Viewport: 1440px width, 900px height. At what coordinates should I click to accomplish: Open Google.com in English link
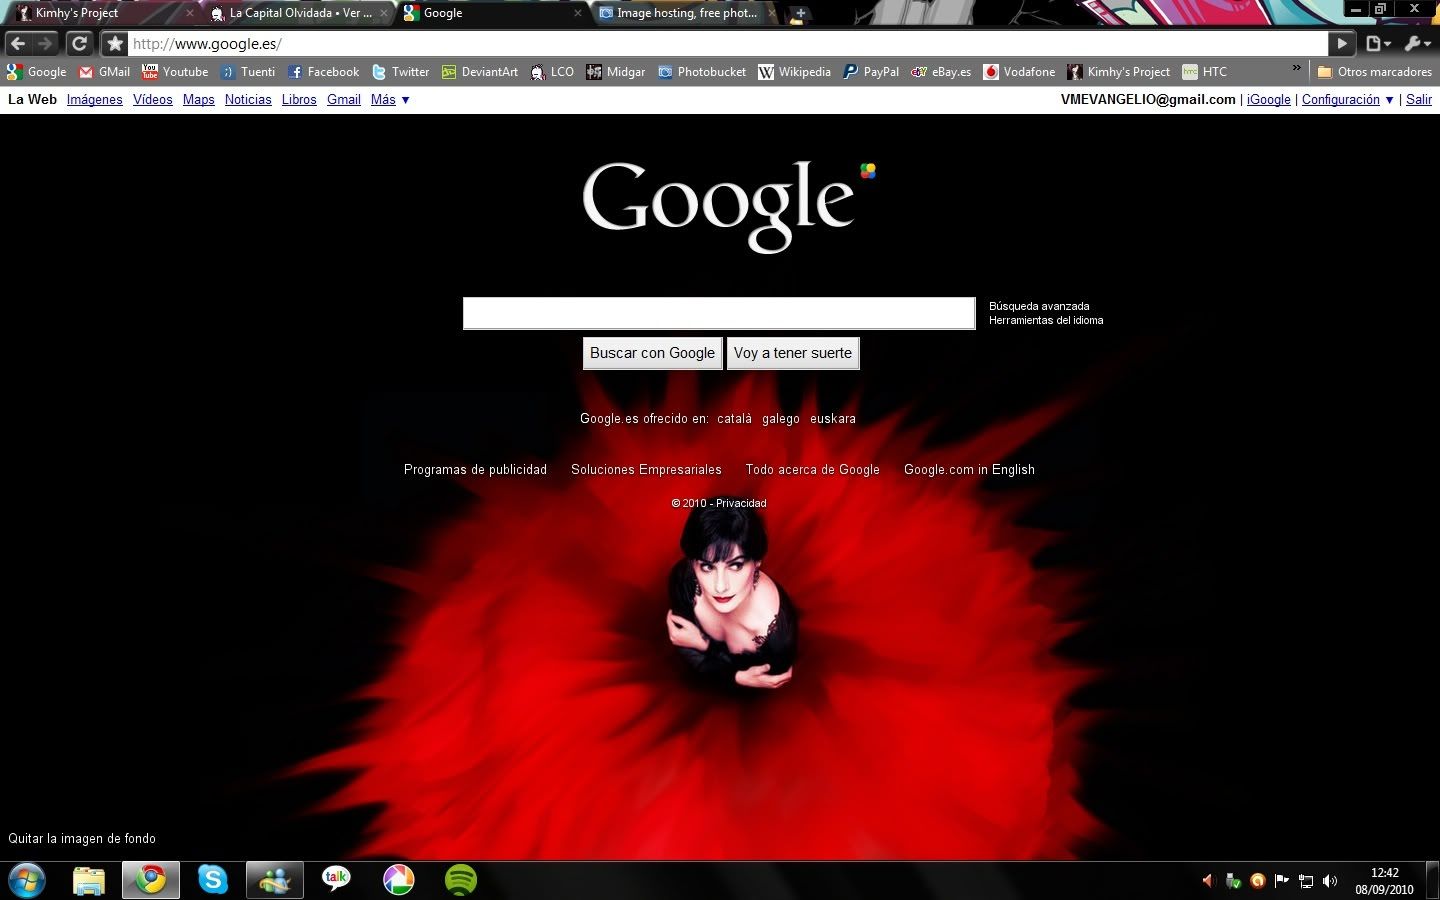pyautogui.click(x=969, y=470)
